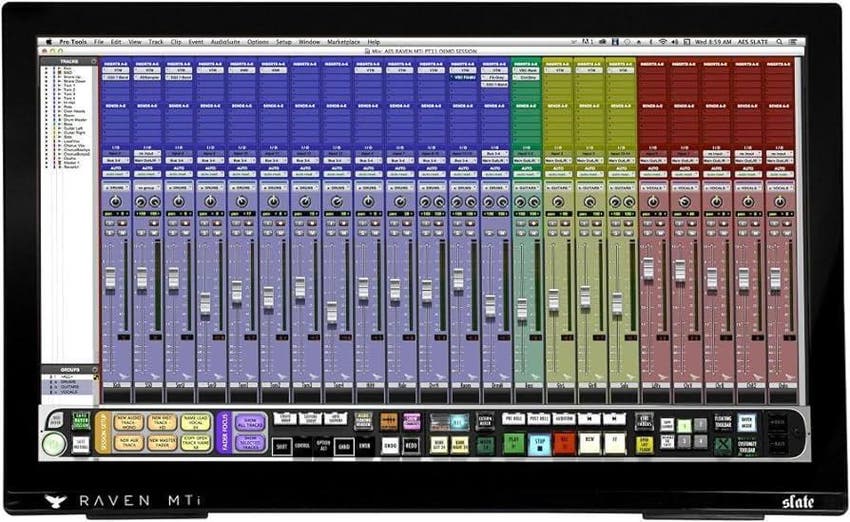Image resolution: width=850 pixels, height=522 pixels.
Task: Open first channel's DRUMS group dropdown
Action: point(116,187)
